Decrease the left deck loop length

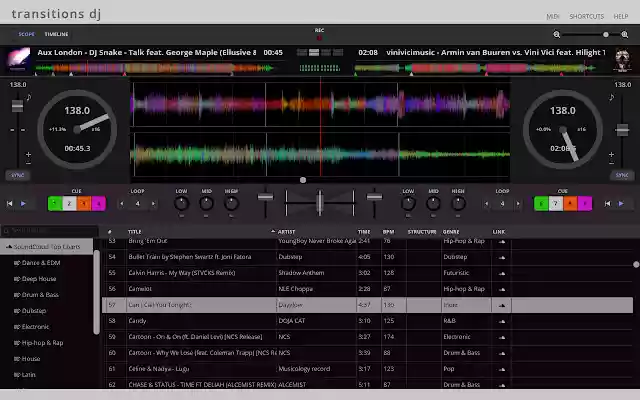pos(124,204)
